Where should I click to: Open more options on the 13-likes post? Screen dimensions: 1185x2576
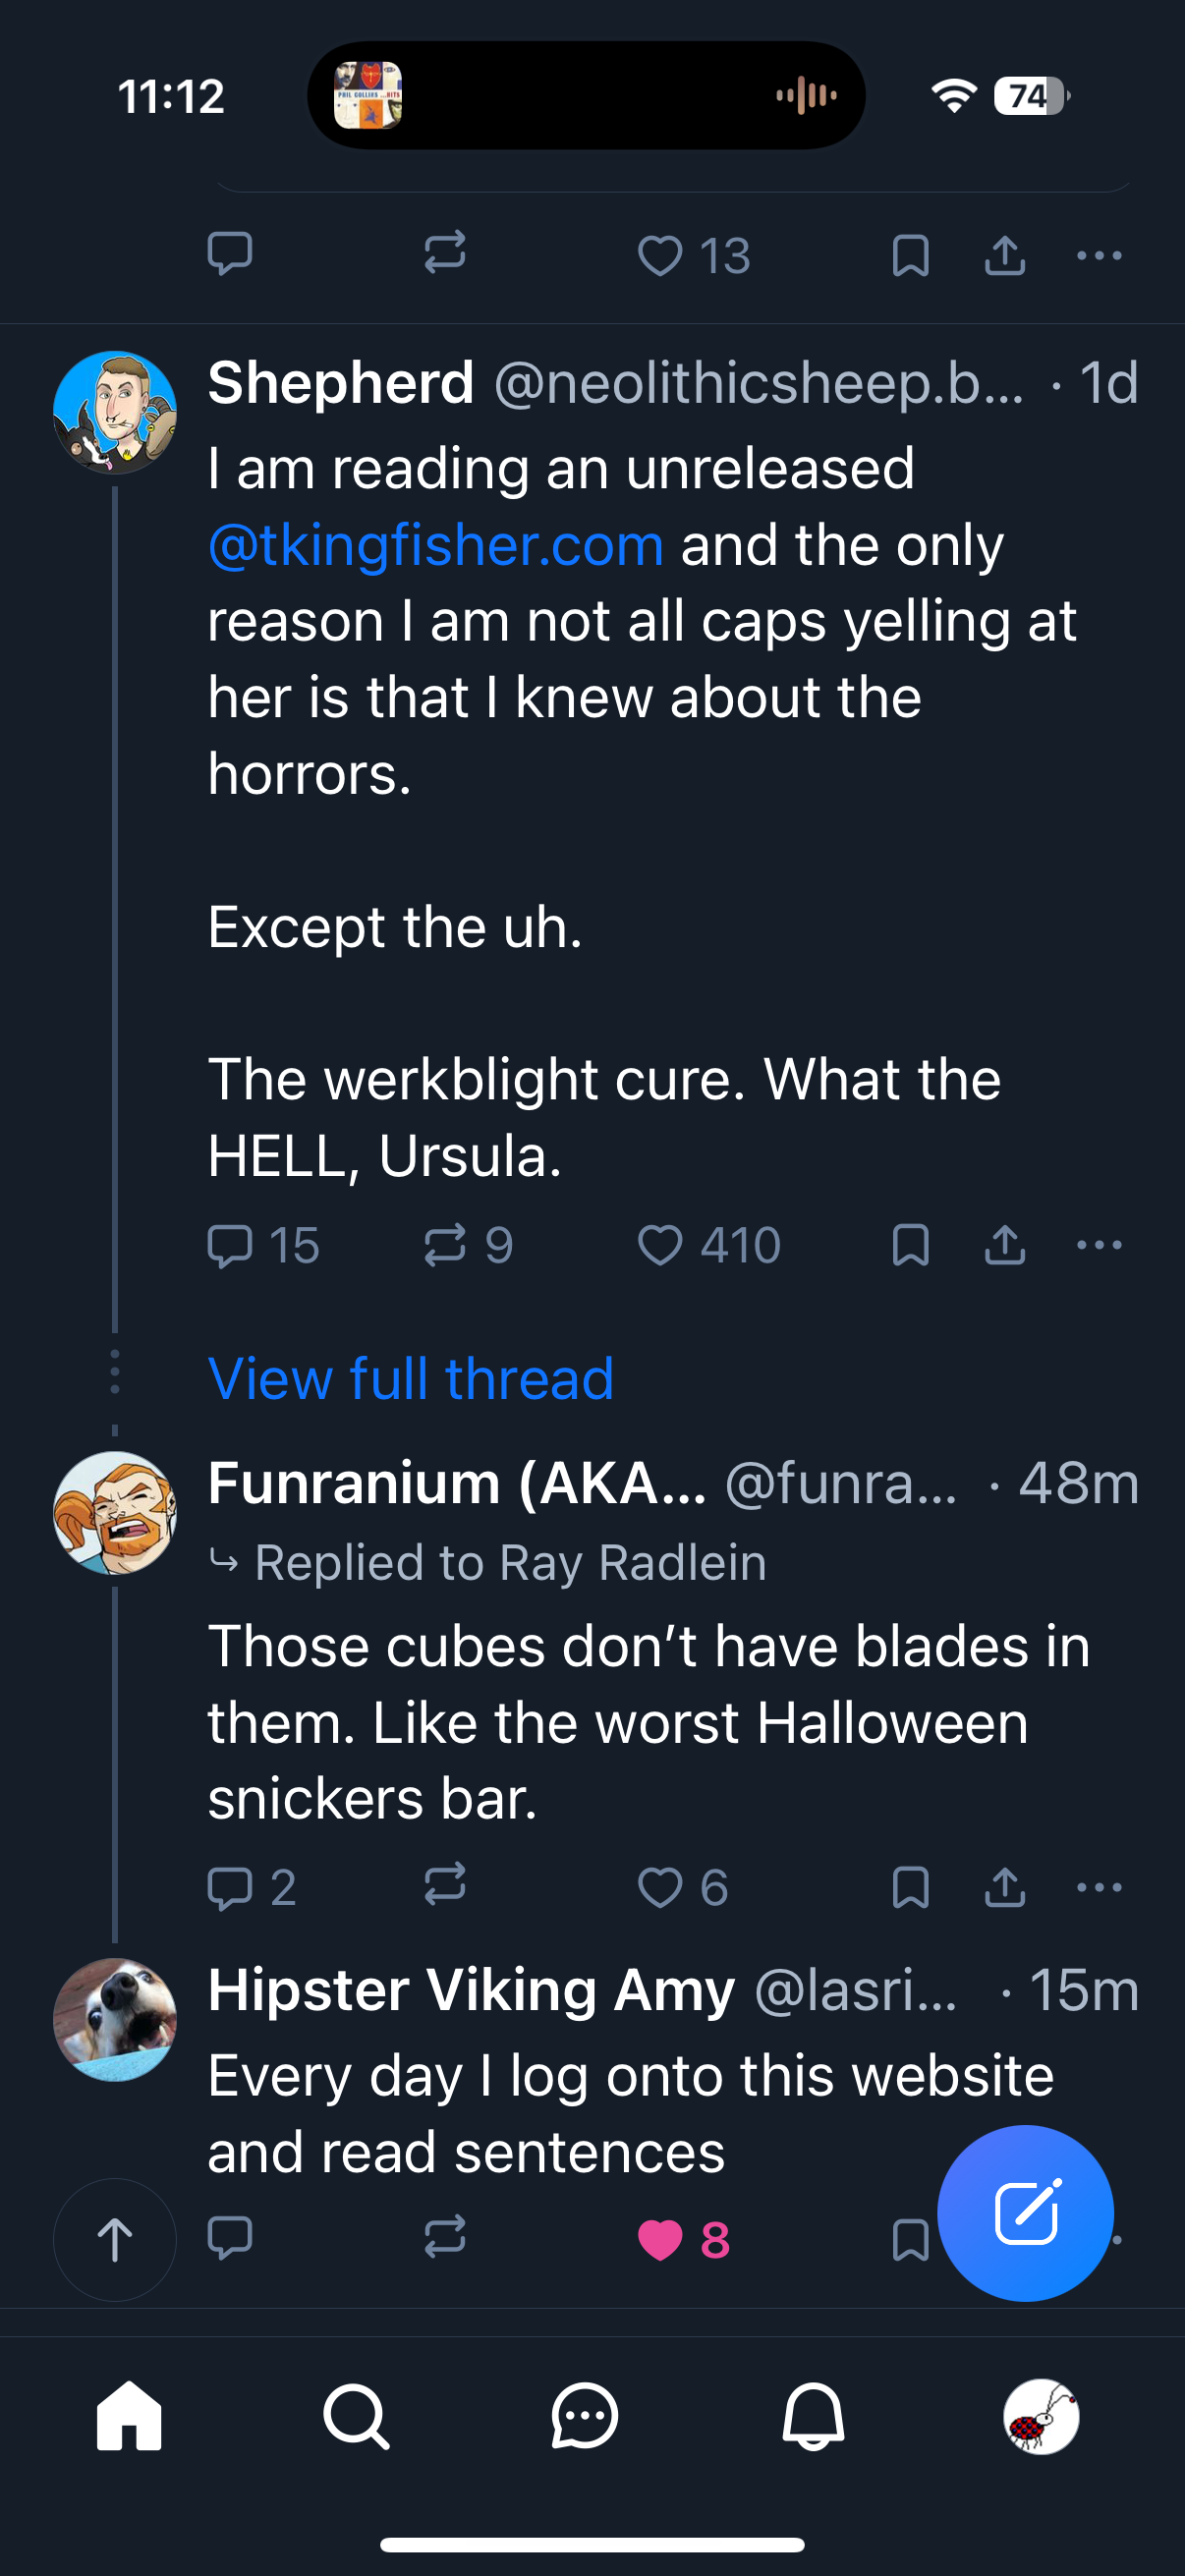pyautogui.click(x=1099, y=256)
